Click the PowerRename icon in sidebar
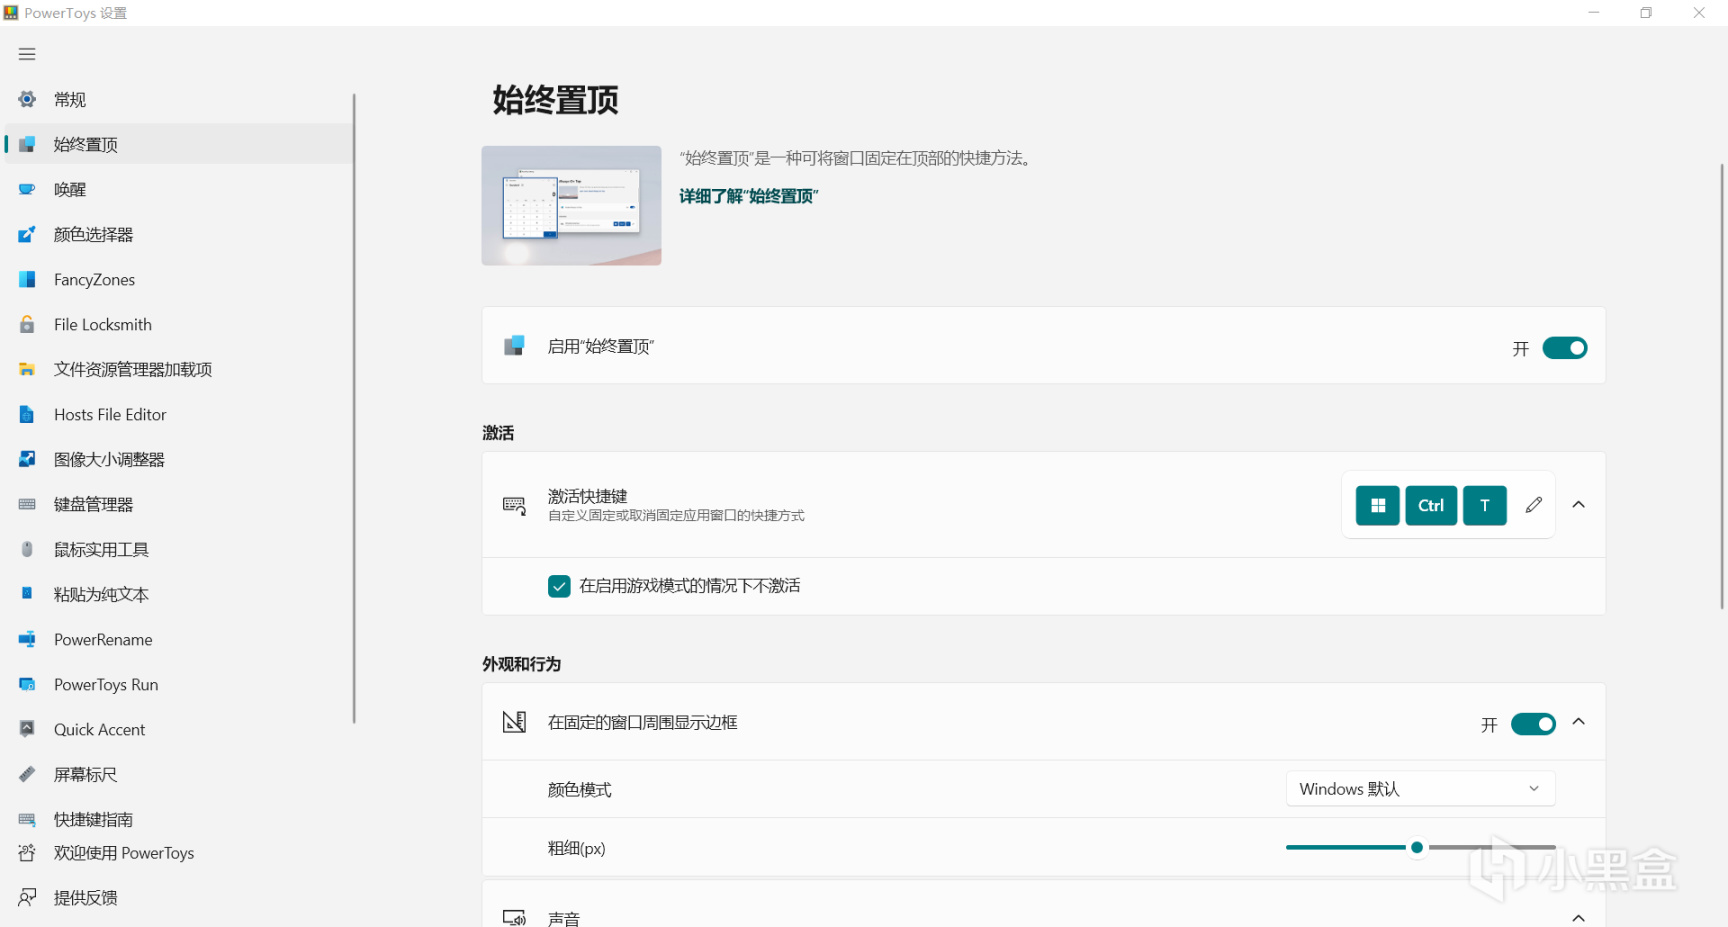The height and width of the screenshot is (927, 1728). (27, 639)
